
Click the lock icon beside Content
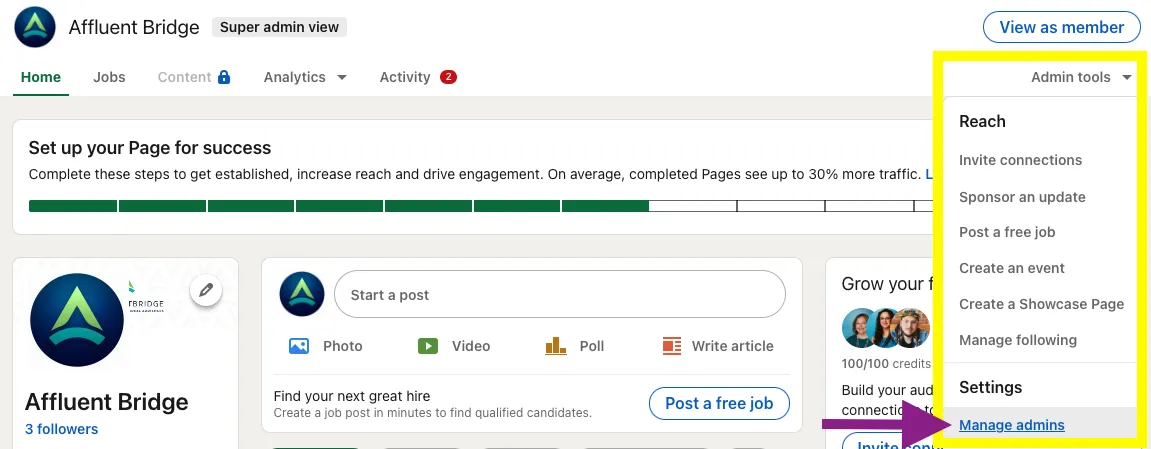[x=224, y=77]
